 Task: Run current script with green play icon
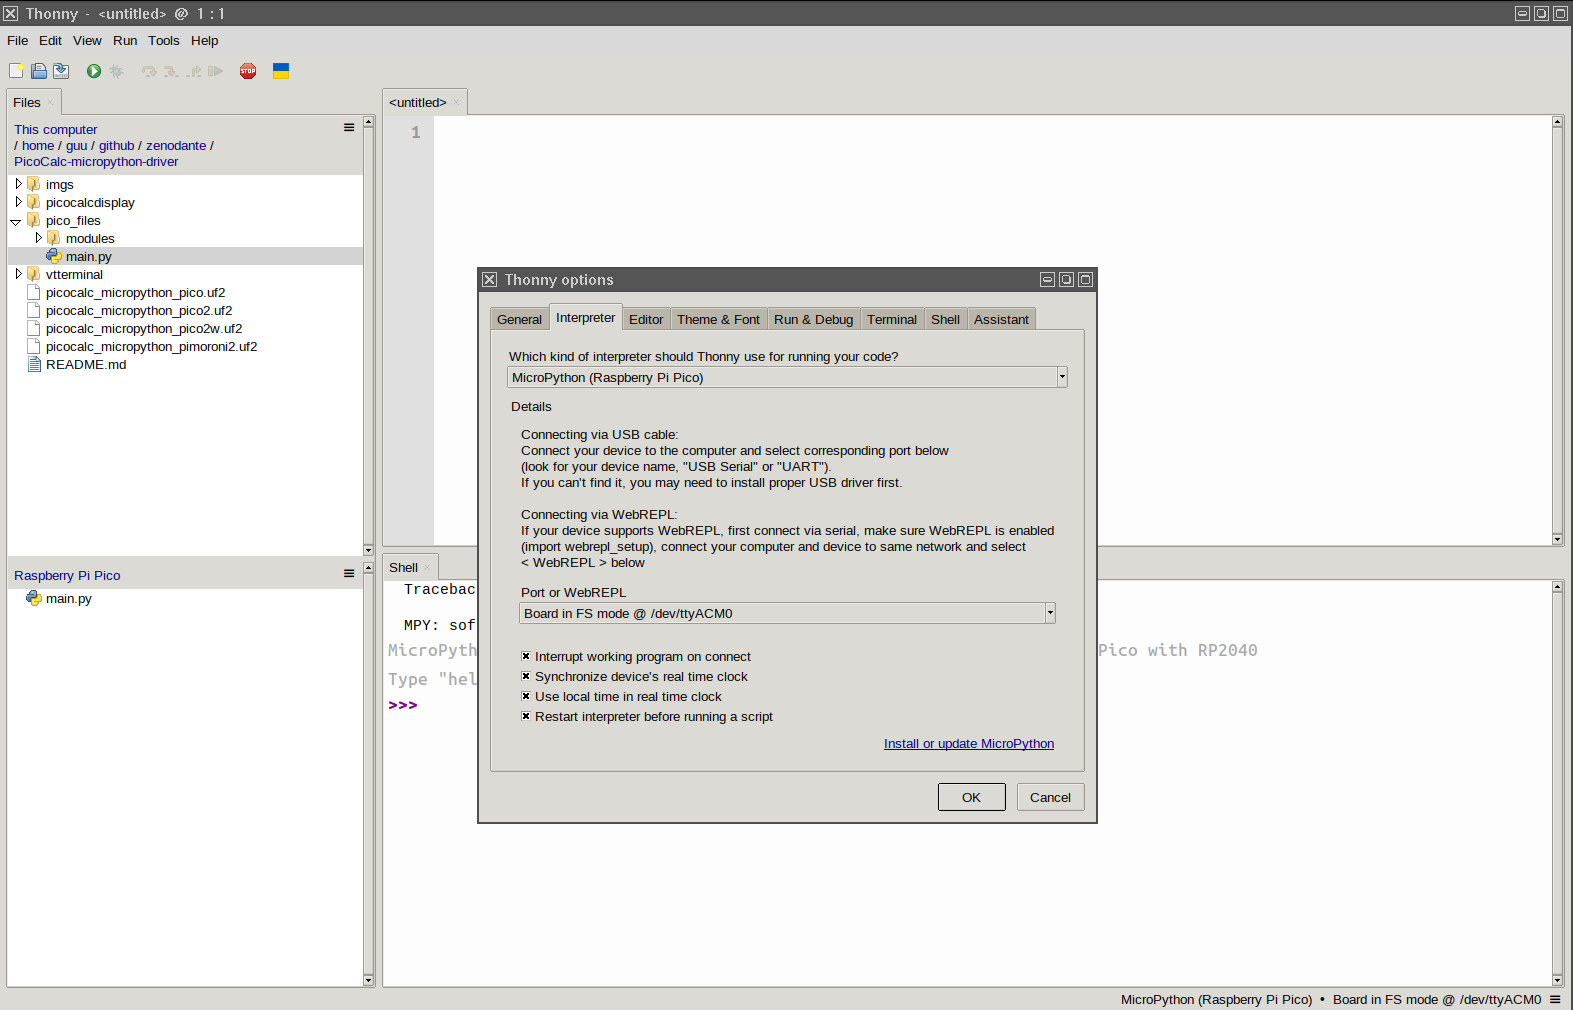pyautogui.click(x=94, y=71)
